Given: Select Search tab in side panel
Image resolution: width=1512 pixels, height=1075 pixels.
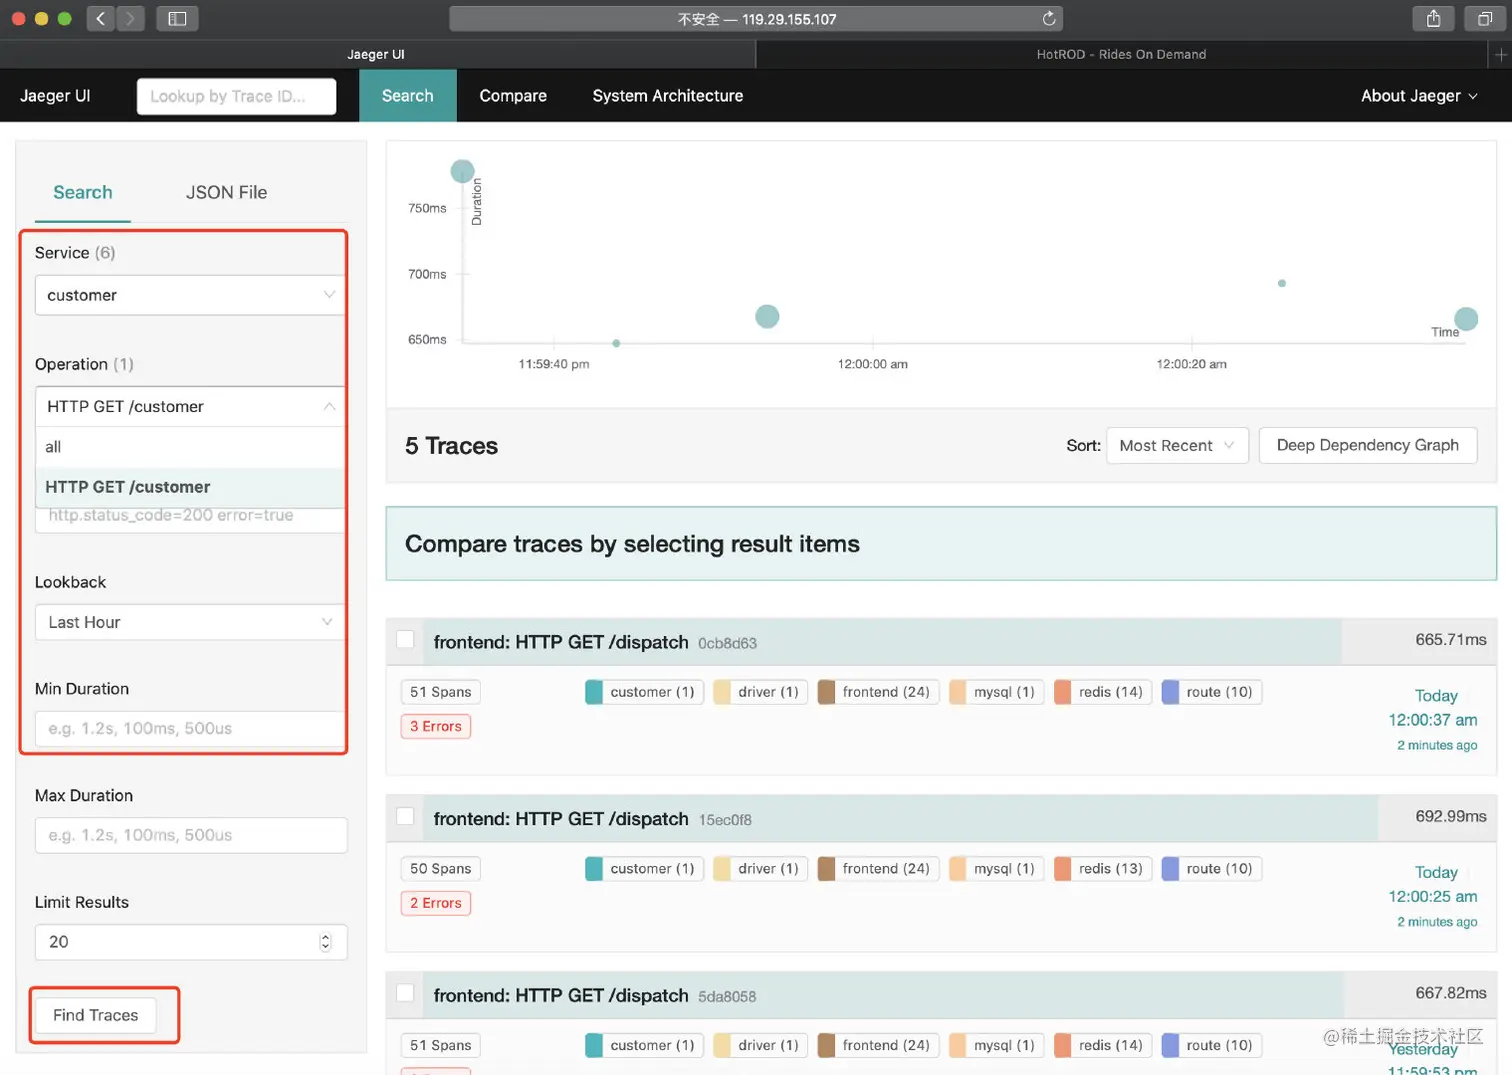Looking at the screenshot, I should point(83,192).
